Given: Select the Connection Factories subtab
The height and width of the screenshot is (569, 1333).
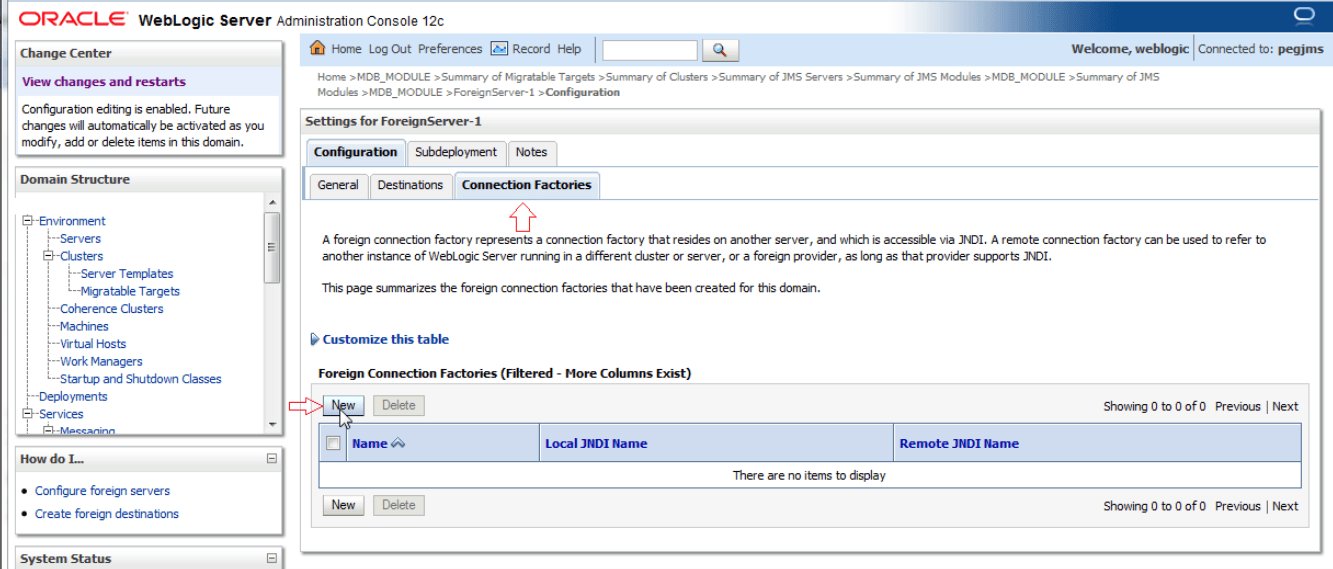Looking at the screenshot, I should click(x=527, y=185).
